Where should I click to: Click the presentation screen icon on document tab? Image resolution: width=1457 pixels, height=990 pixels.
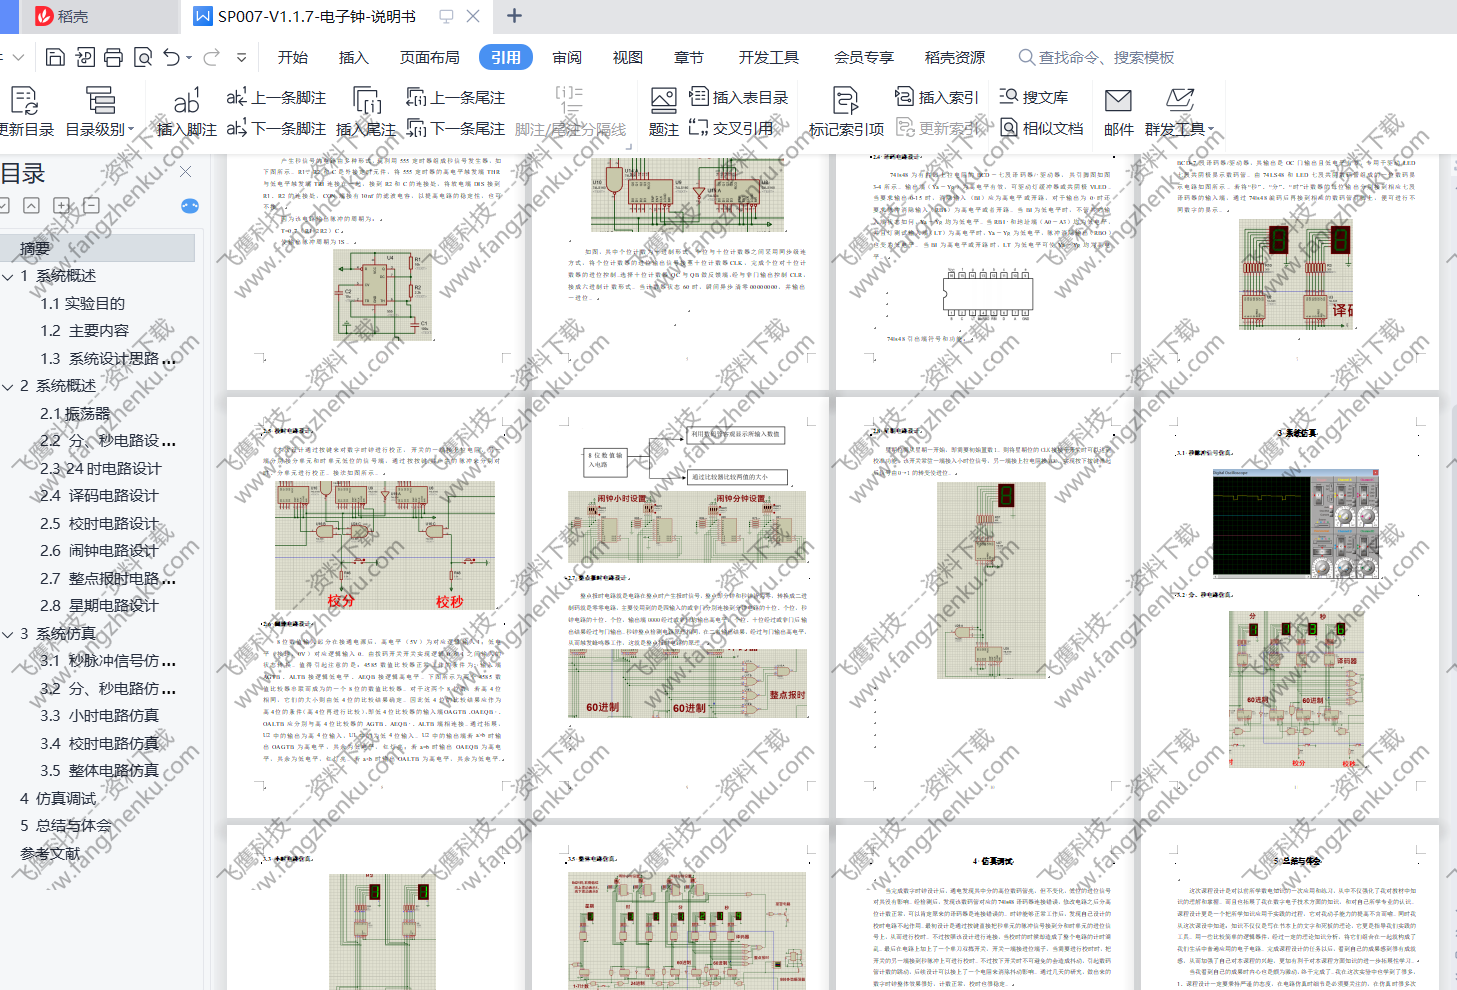pos(446,16)
